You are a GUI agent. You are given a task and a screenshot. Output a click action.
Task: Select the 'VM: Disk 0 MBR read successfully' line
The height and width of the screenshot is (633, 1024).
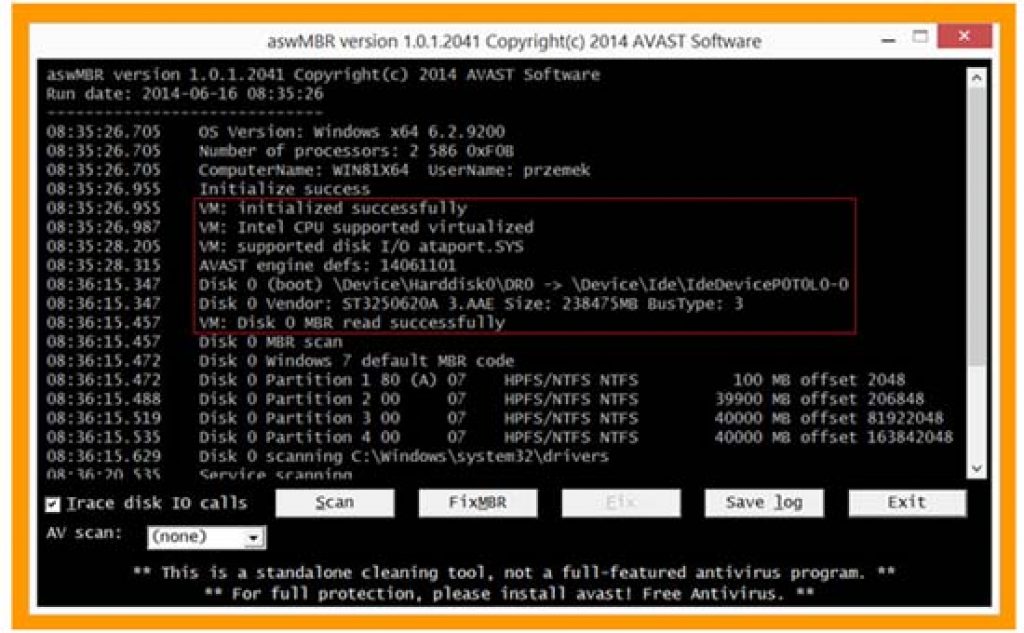352,322
